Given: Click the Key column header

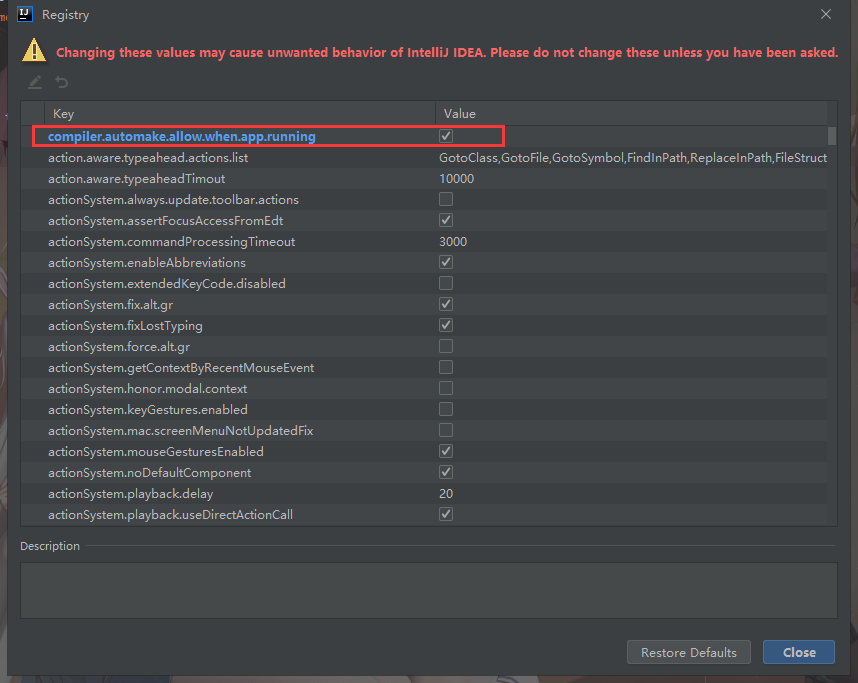Looking at the screenshot, I should (x=240, y=113).
